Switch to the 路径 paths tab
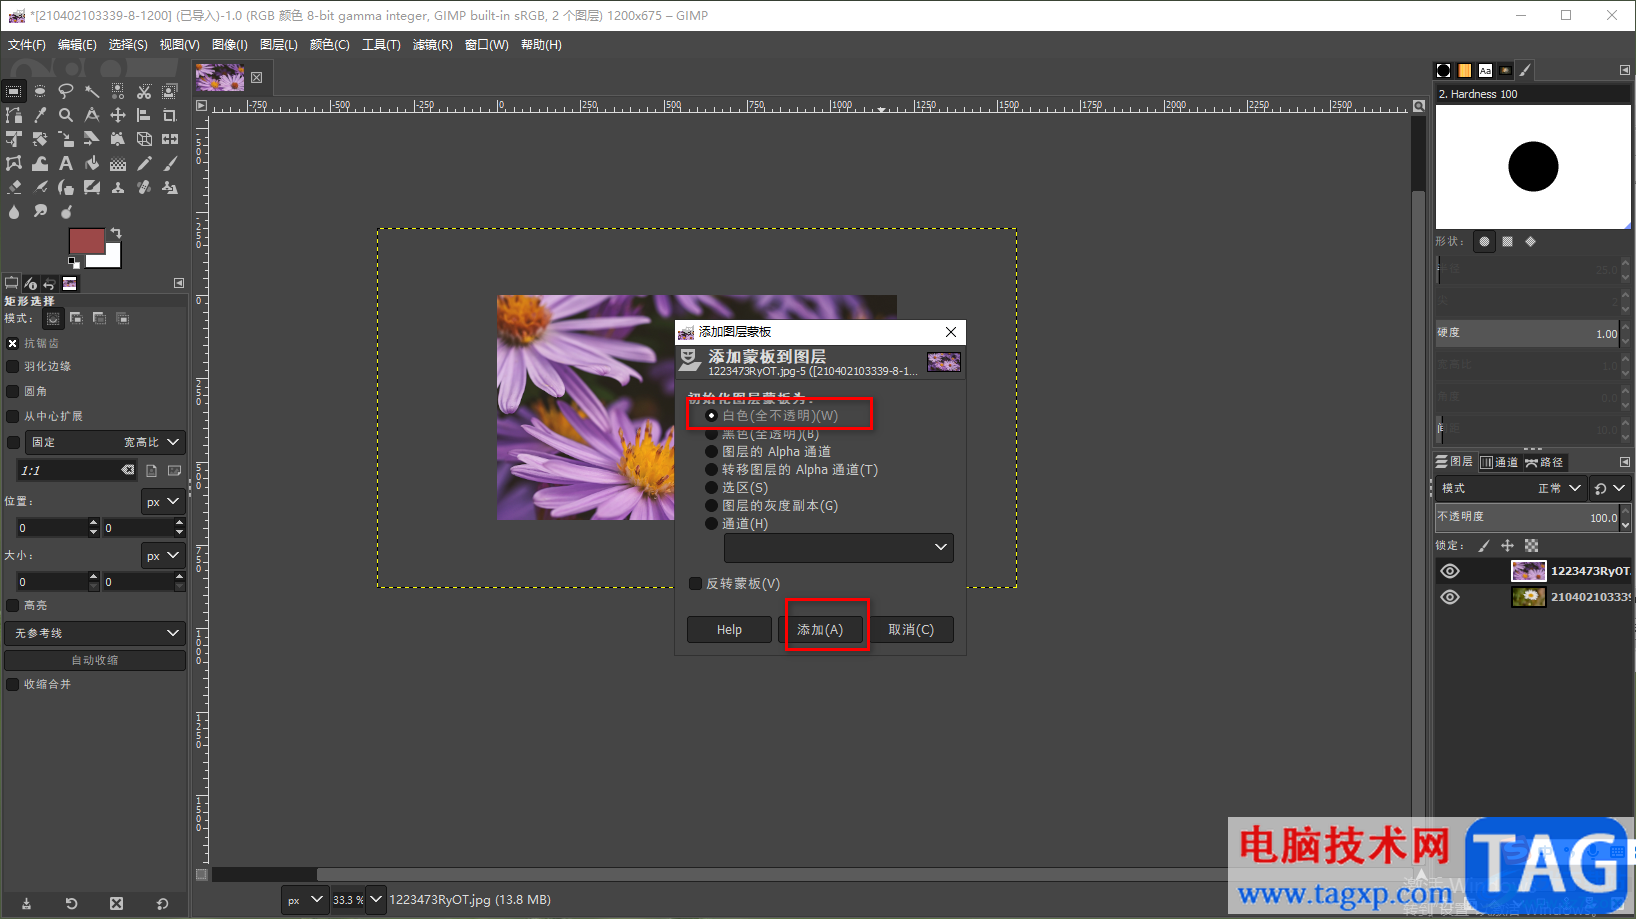The width and height of the screenshot is (1636, 919). click(1545, 462)
